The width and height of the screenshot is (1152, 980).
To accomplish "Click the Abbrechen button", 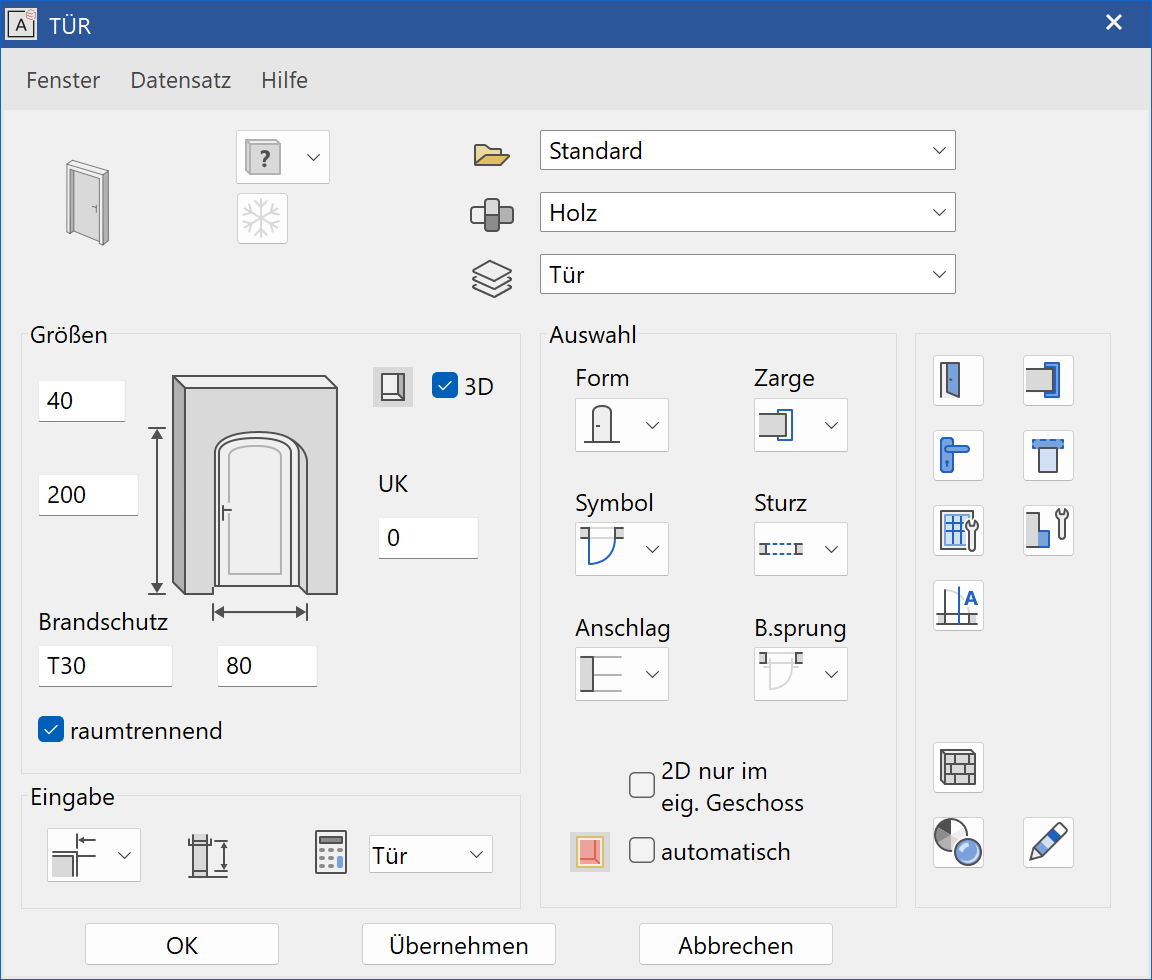I will point(736,945).
